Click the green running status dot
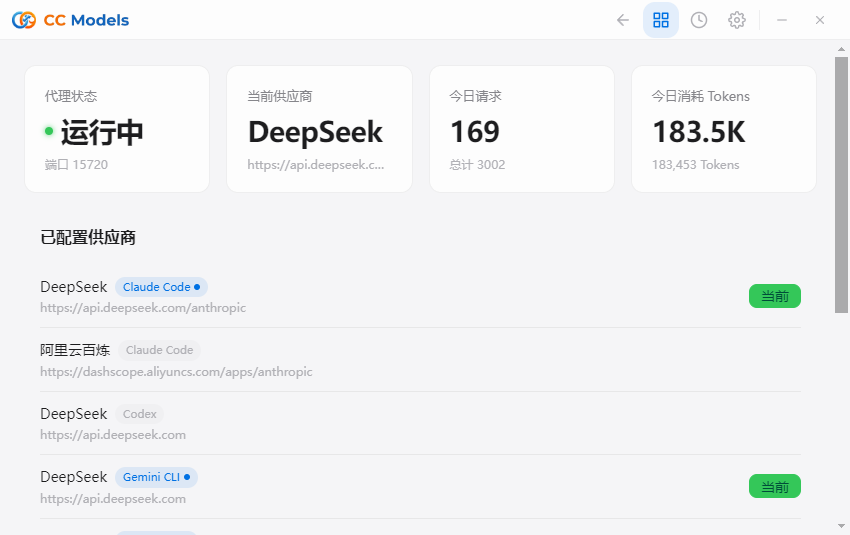Viewport: 850px width, 535px height. [49, 131]
